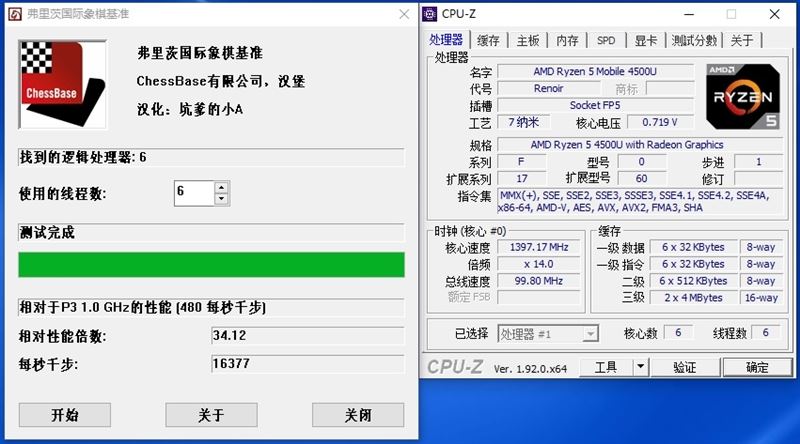Click the core voltage value 0.719 V
The width and height of the screenshot is (800, 444).
(660, 122)
